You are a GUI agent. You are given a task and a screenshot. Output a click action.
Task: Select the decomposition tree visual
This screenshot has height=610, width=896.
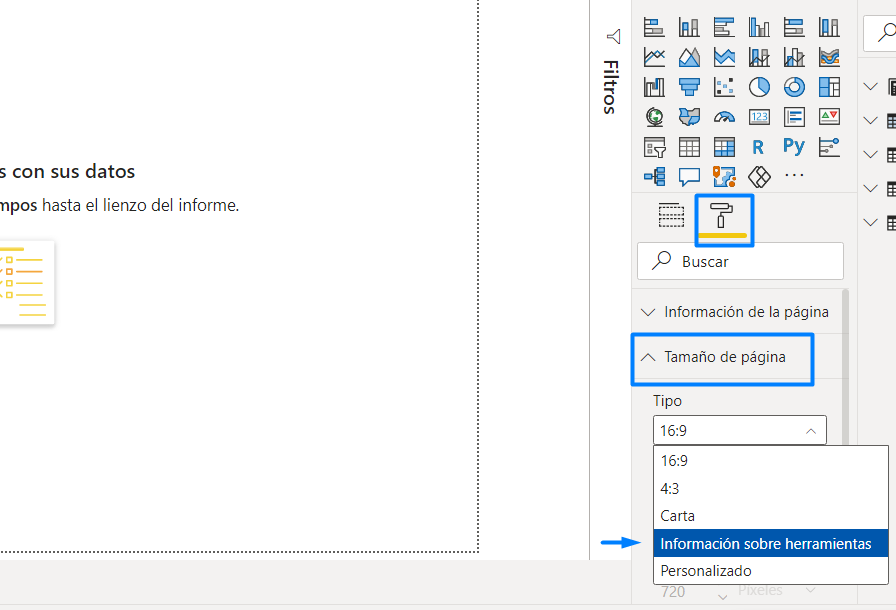[654, 177]
